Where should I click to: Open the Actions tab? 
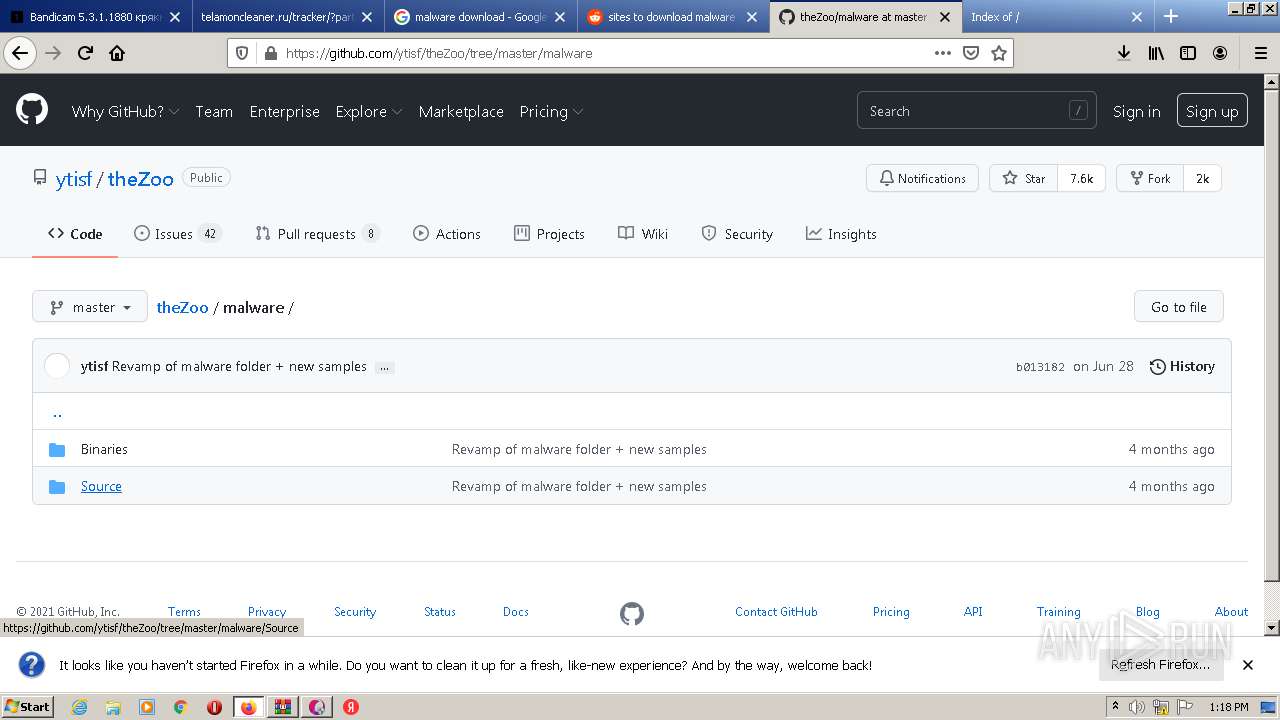(447, 234)
